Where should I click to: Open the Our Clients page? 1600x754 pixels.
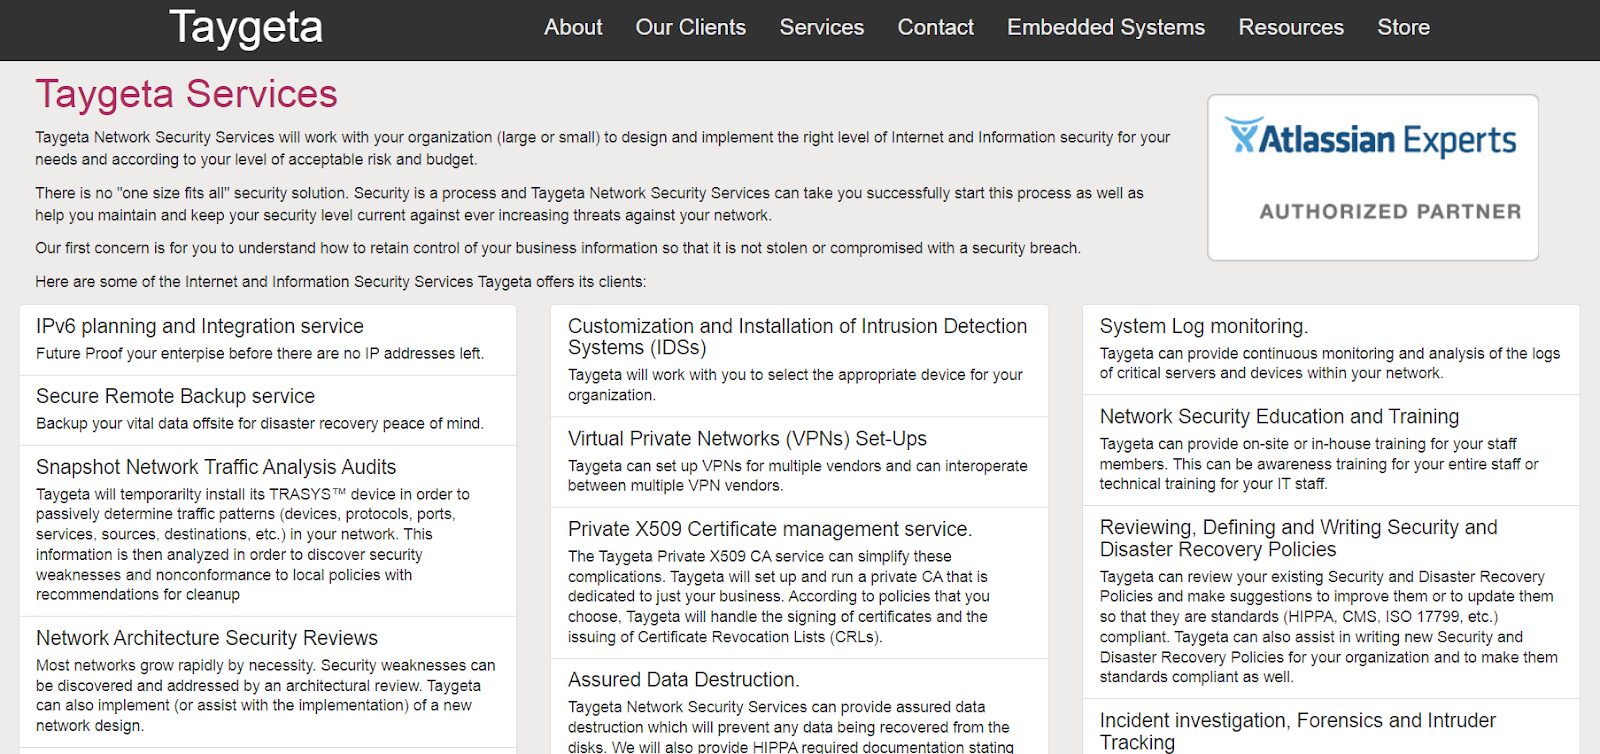coord(691,27)
